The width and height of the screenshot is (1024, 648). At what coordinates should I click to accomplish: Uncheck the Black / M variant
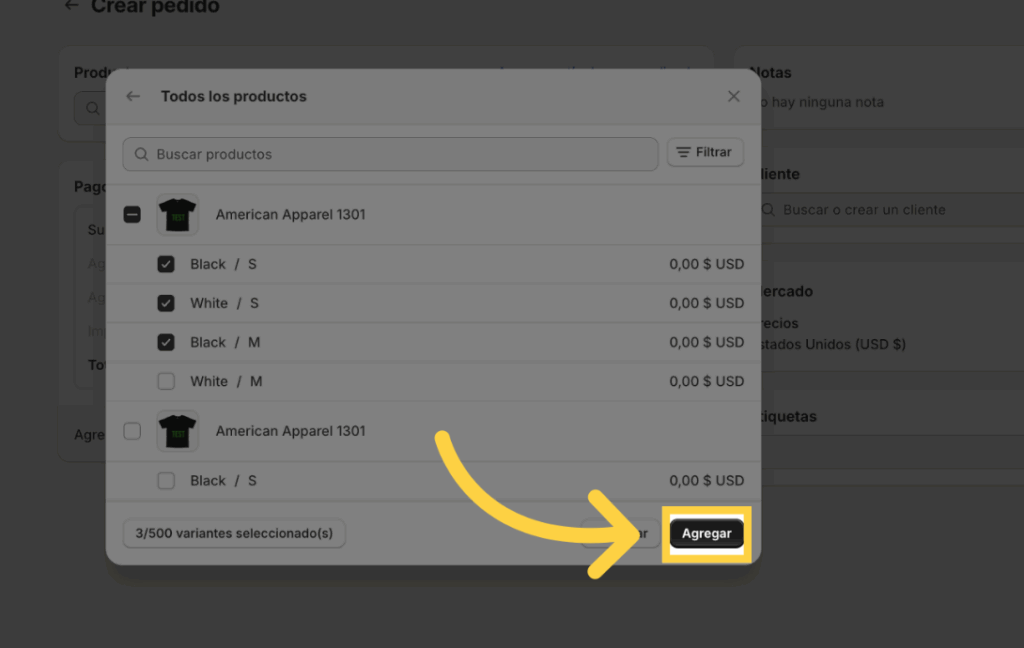click(x=166, y=342)
